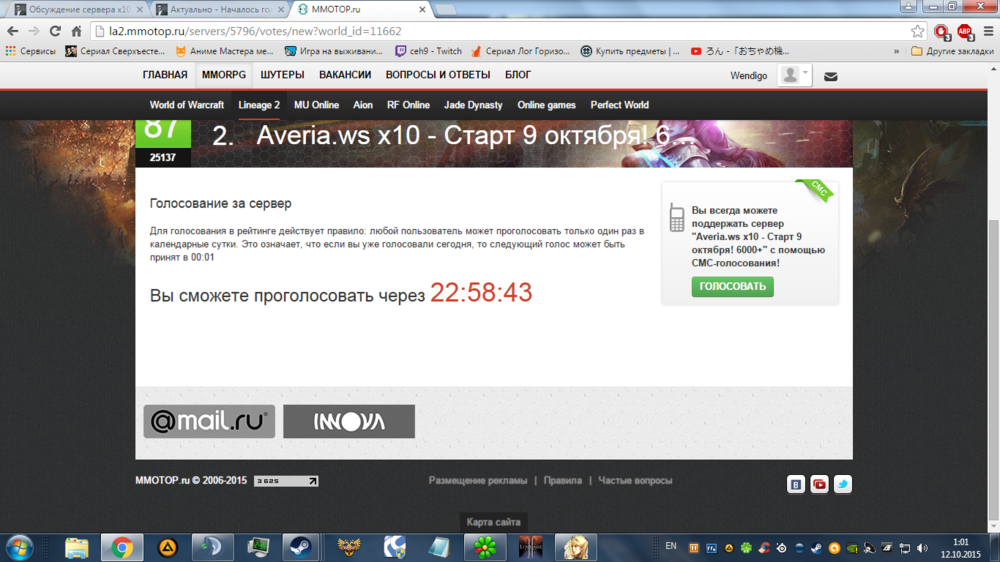Viewport: 1000px width, 562px height.
Task: Click the mail.ru partner banner
Action: pyautogui.click(x=209, y=422)
